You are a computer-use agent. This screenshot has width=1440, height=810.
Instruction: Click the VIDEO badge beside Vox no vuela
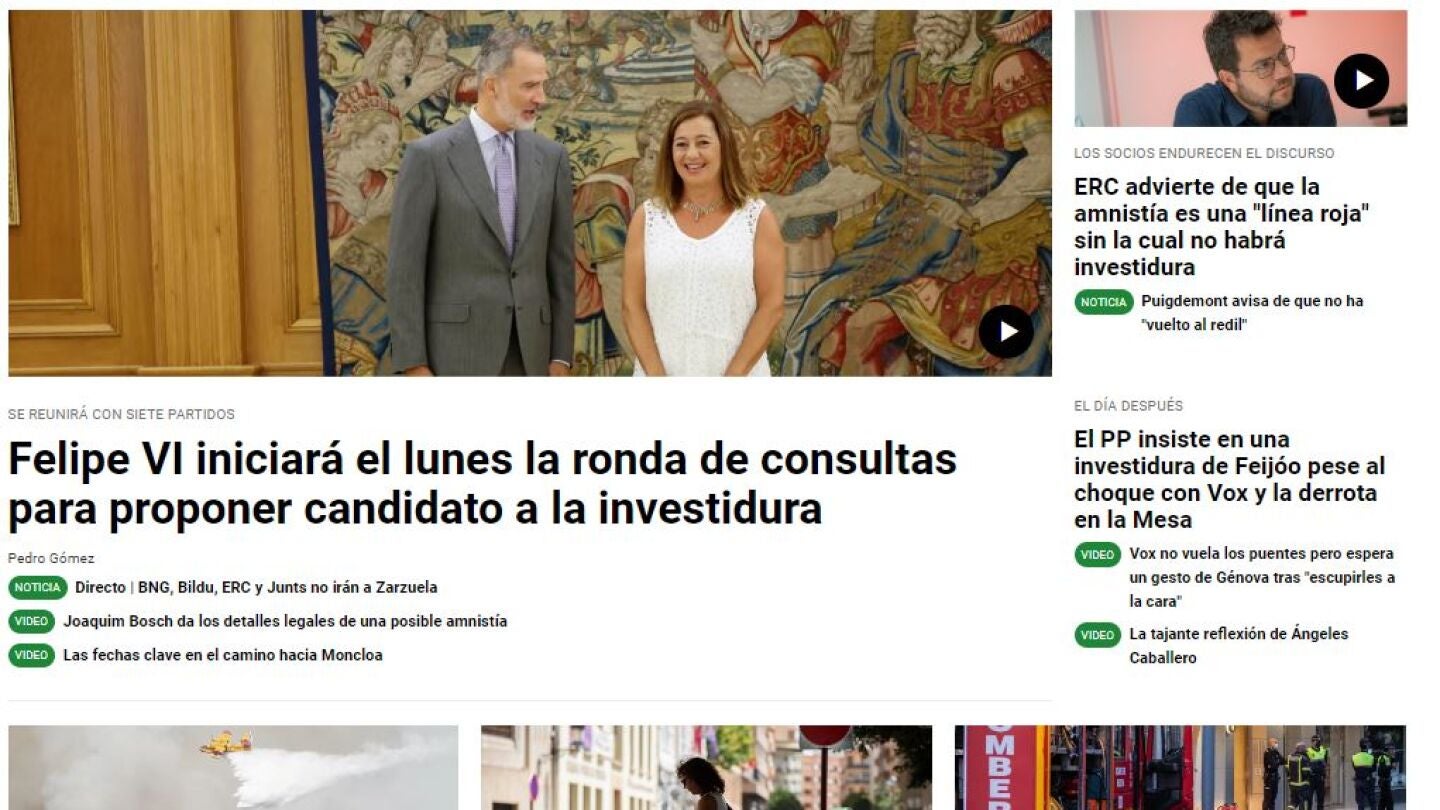[1098, 555]
